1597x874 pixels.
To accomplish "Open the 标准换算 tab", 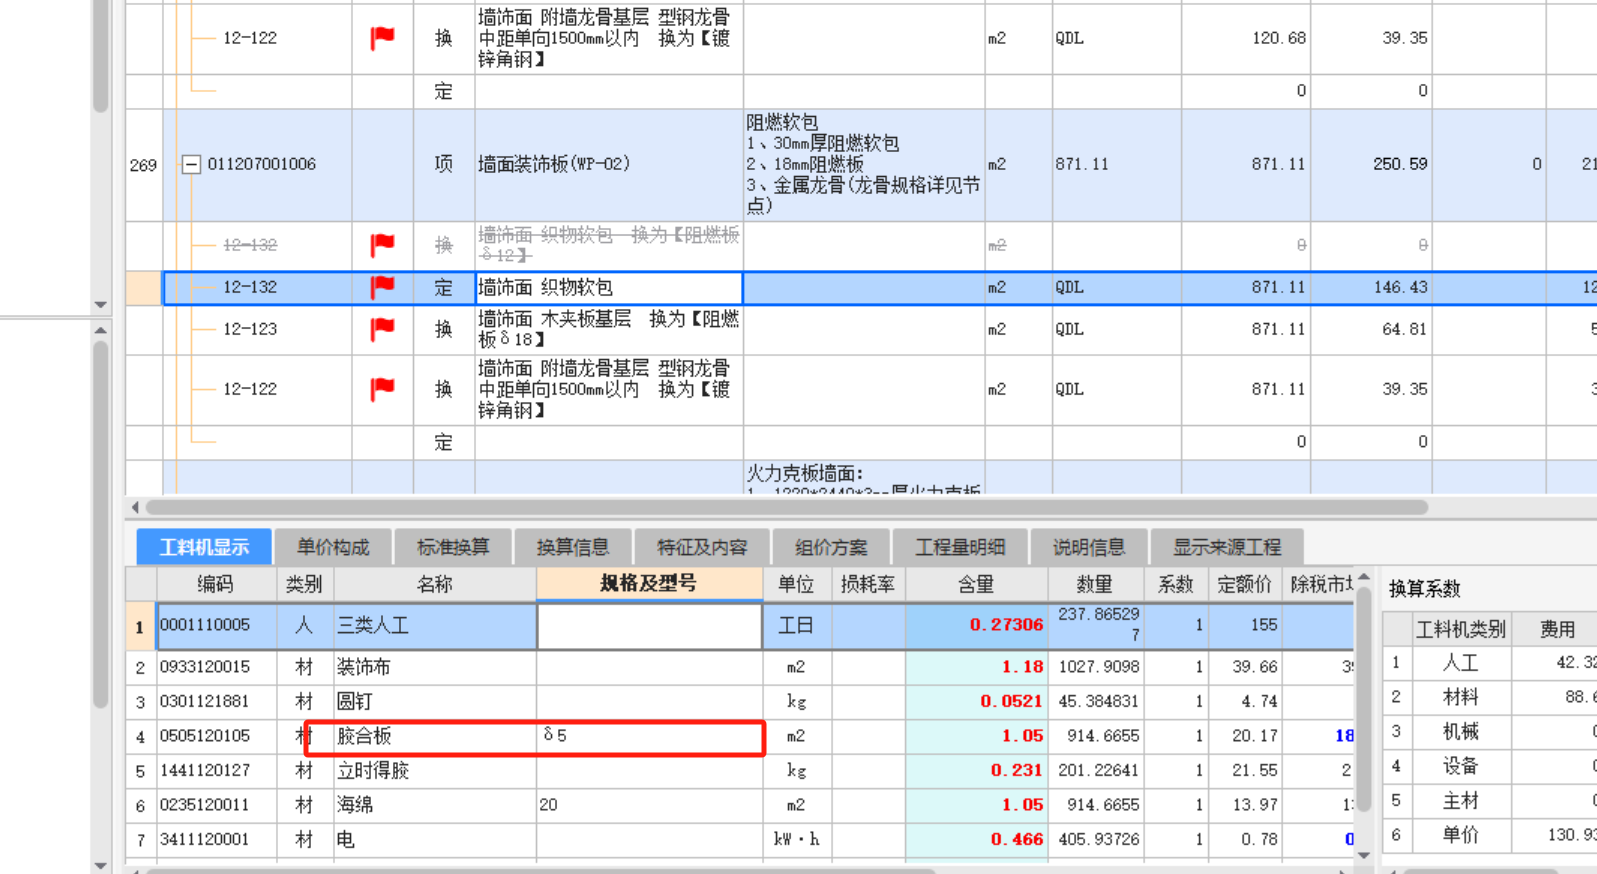I will tap(453, 547).
